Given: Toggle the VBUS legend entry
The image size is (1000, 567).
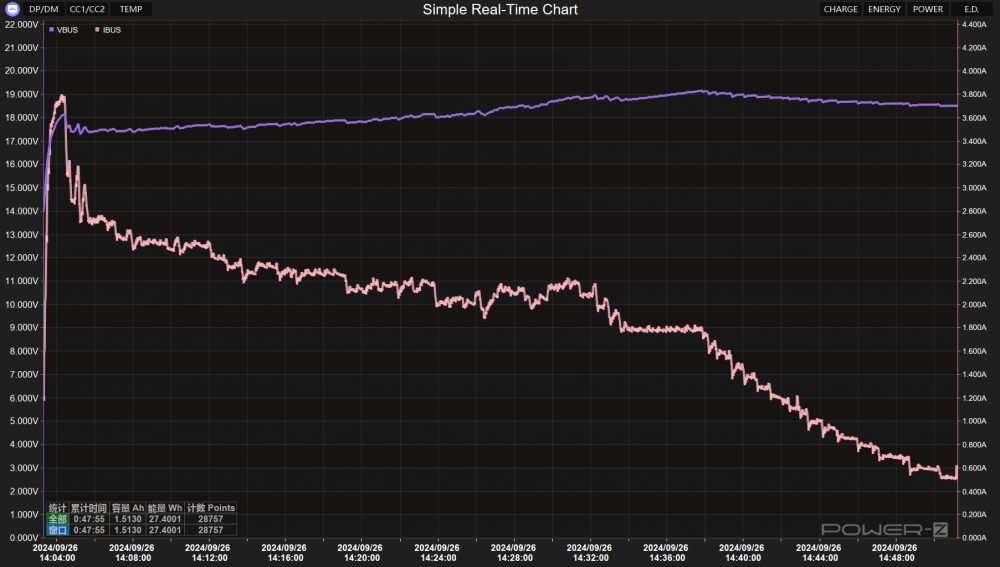Looking at the screenshot, I should tap(63, 30).
